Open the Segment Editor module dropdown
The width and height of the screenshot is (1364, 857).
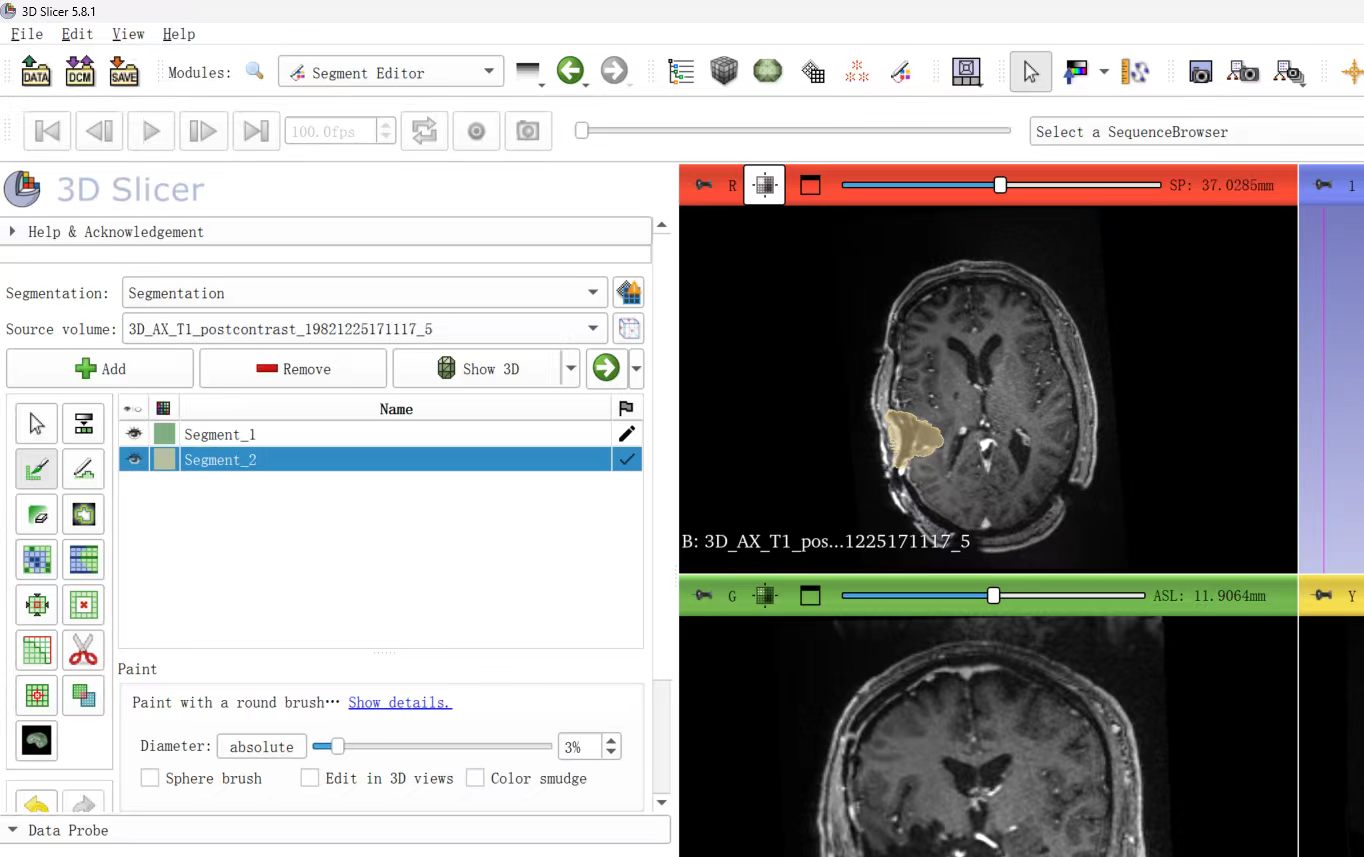coord(391,72)
